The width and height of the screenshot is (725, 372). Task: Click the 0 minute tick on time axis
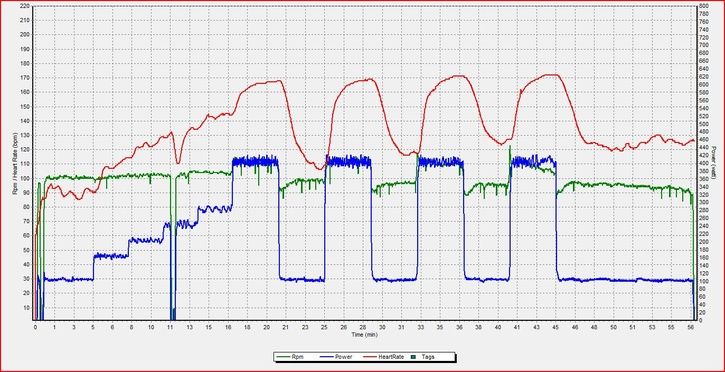click(35, 327)
